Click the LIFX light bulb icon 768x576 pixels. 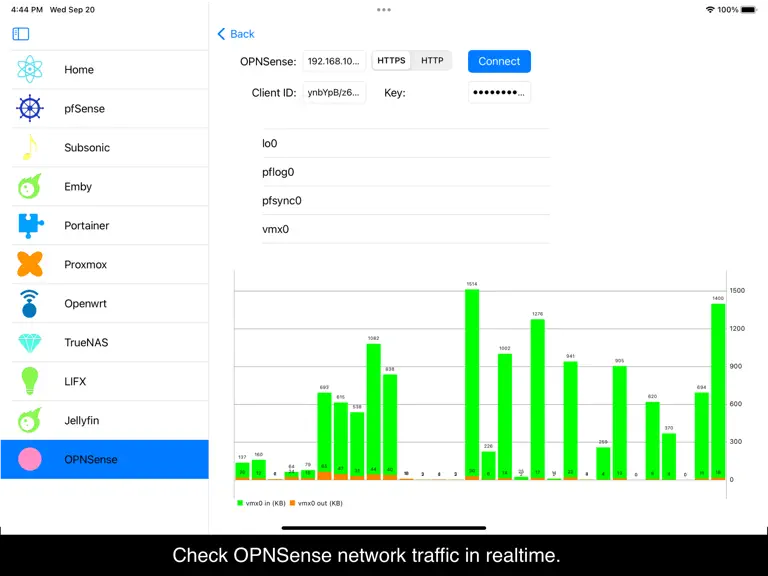30,381
